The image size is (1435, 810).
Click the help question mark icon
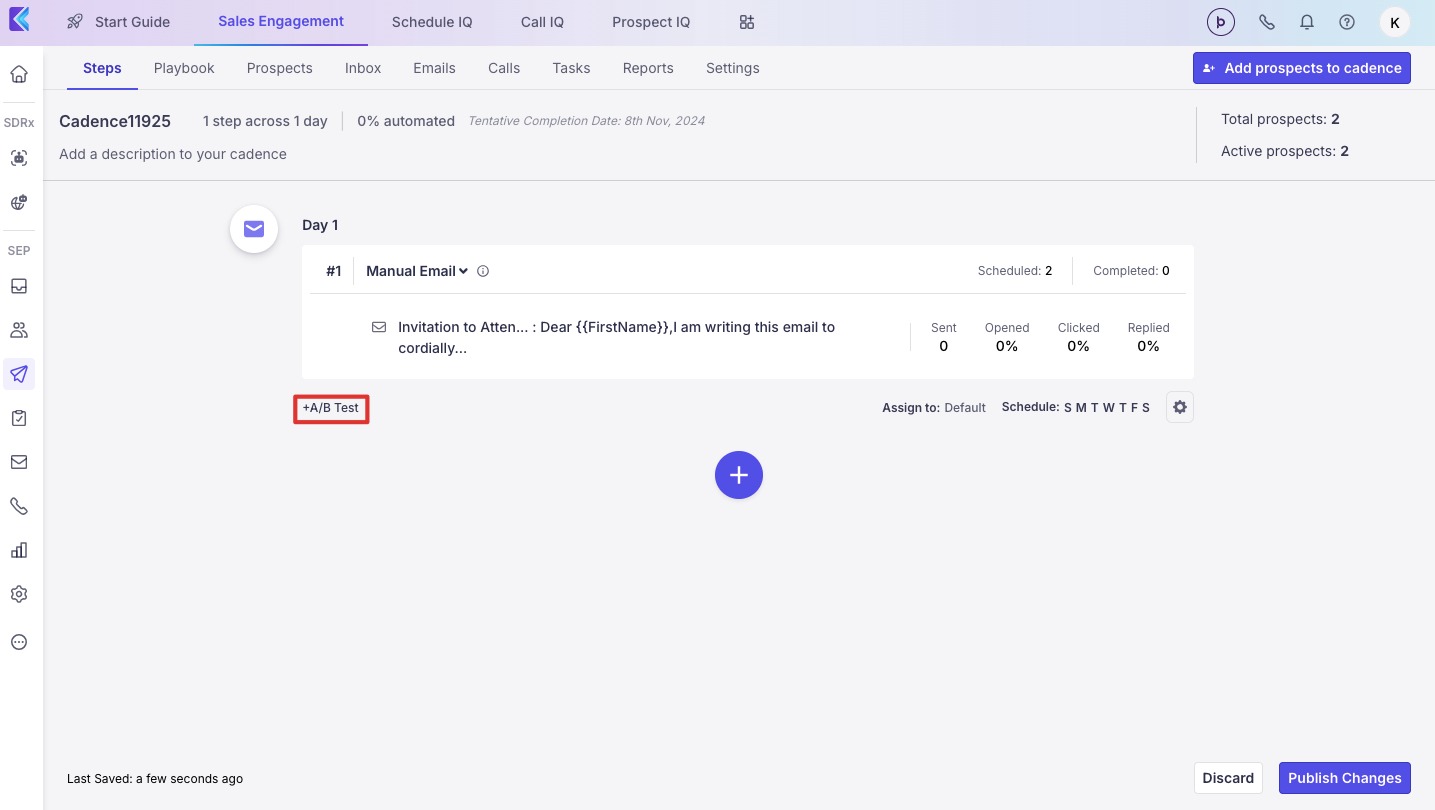pos(1347,22)
